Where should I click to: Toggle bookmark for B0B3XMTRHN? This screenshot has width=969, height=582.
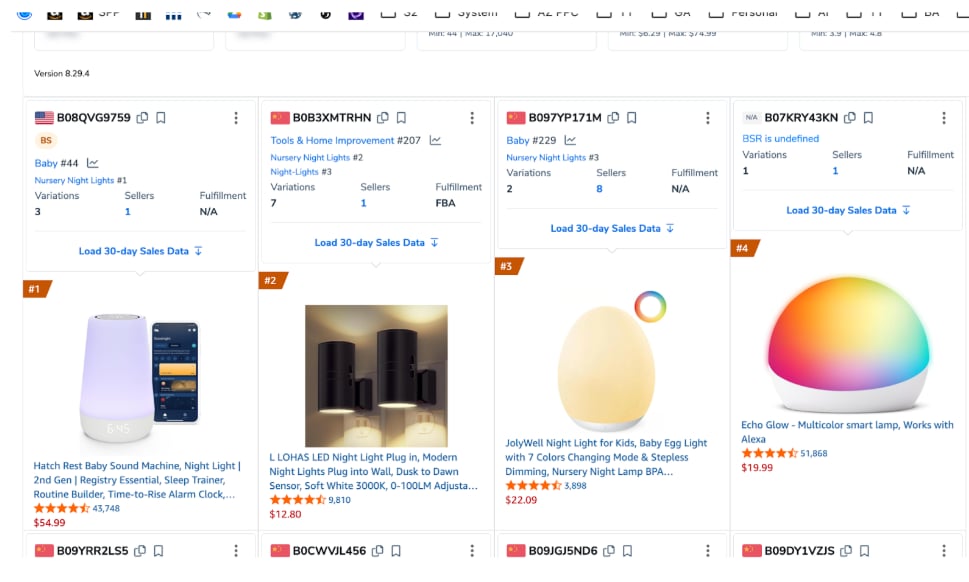pyautogui.click(x=401, y=118)
